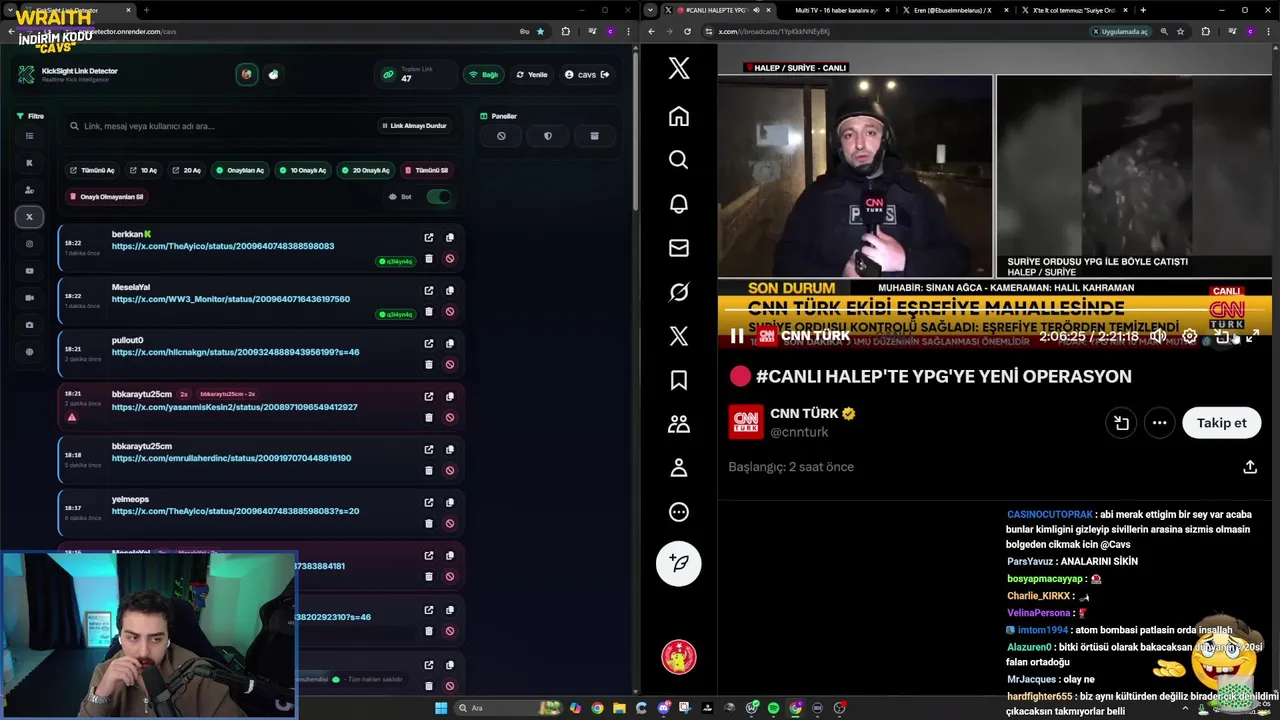The height and width of the screenshot is (720, 1280).
Task: Pause the CNN TÜRK broadcast
Action: coord(737,337)
